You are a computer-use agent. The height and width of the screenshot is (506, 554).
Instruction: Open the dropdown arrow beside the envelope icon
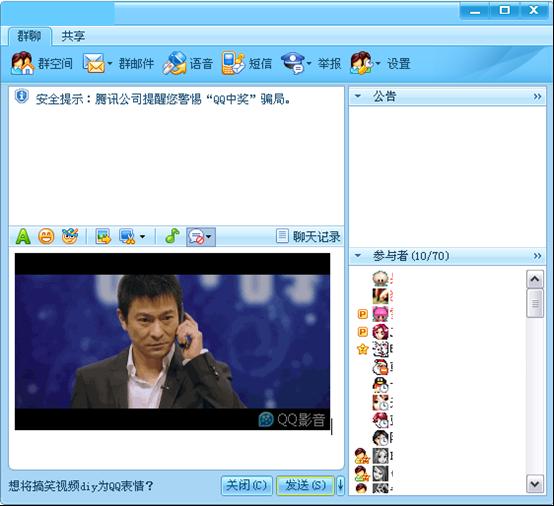pos(110,64)
